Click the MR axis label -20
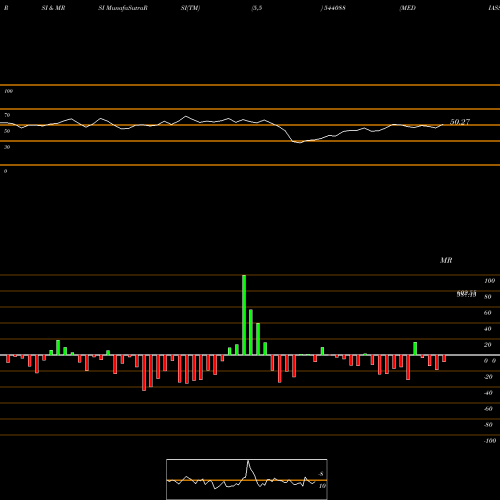Screen dimensions: 500x500 pyautogui.click(x=488, y=377)
